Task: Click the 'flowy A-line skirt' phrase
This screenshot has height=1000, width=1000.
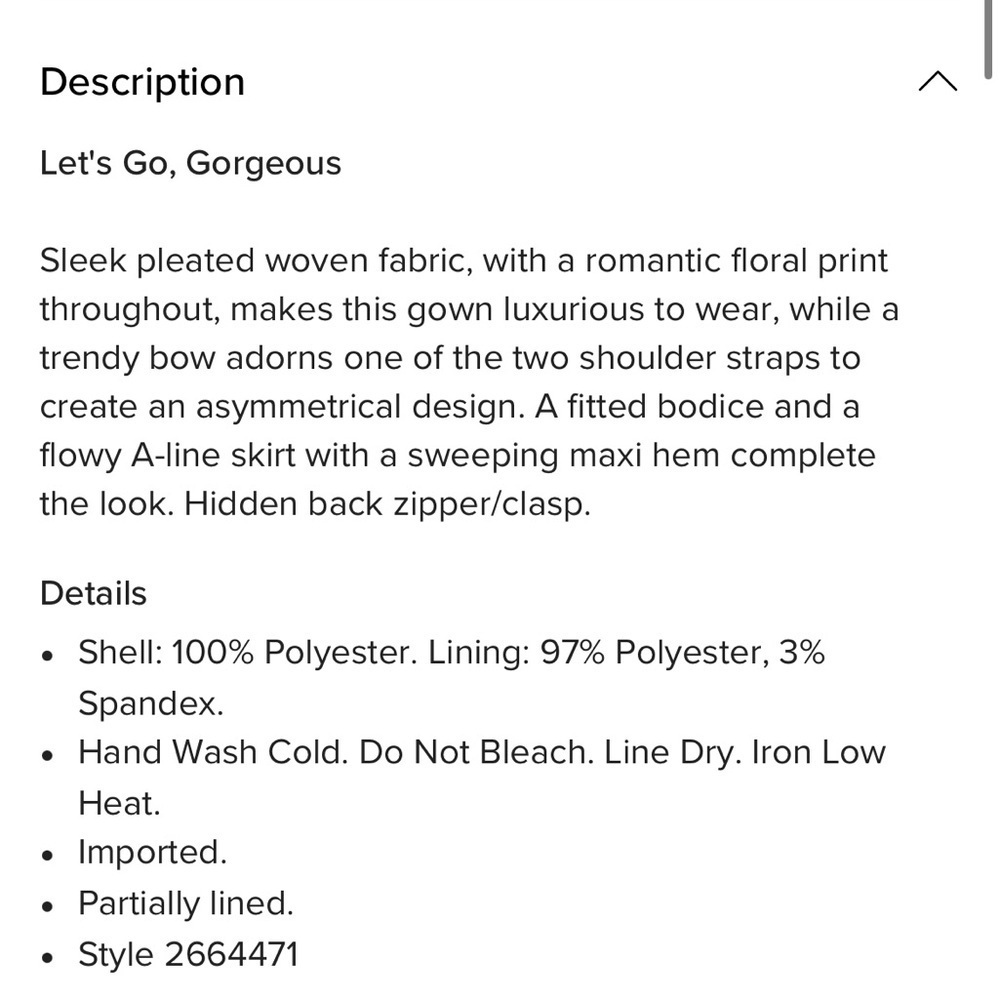Action: 167,456
